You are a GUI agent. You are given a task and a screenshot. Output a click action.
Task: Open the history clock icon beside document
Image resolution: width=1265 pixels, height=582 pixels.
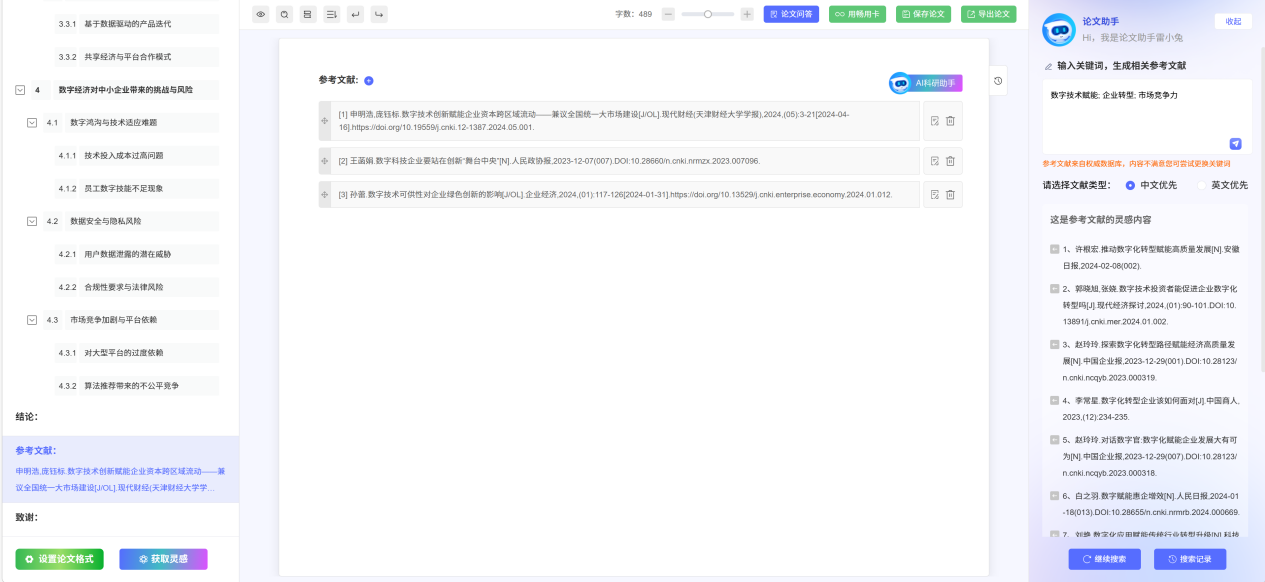tap(998, 82)
